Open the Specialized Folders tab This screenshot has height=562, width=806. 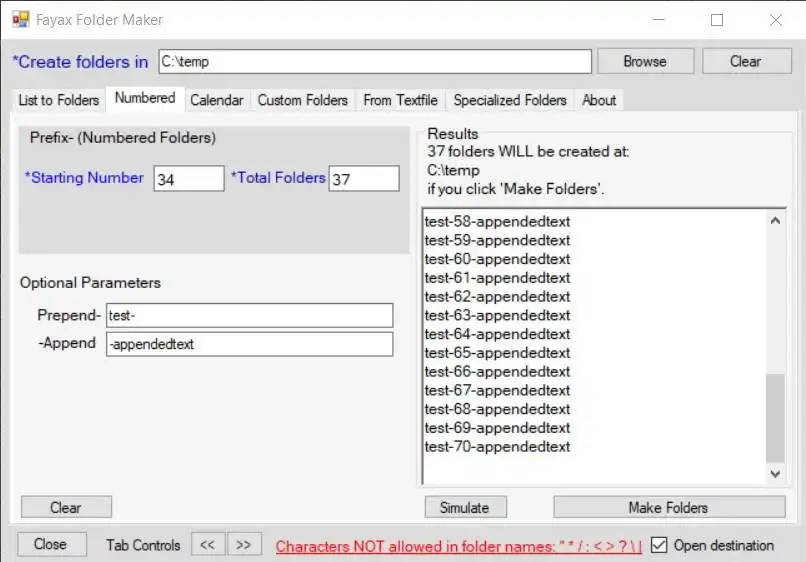pyautogui.click(x=510, y=100)
